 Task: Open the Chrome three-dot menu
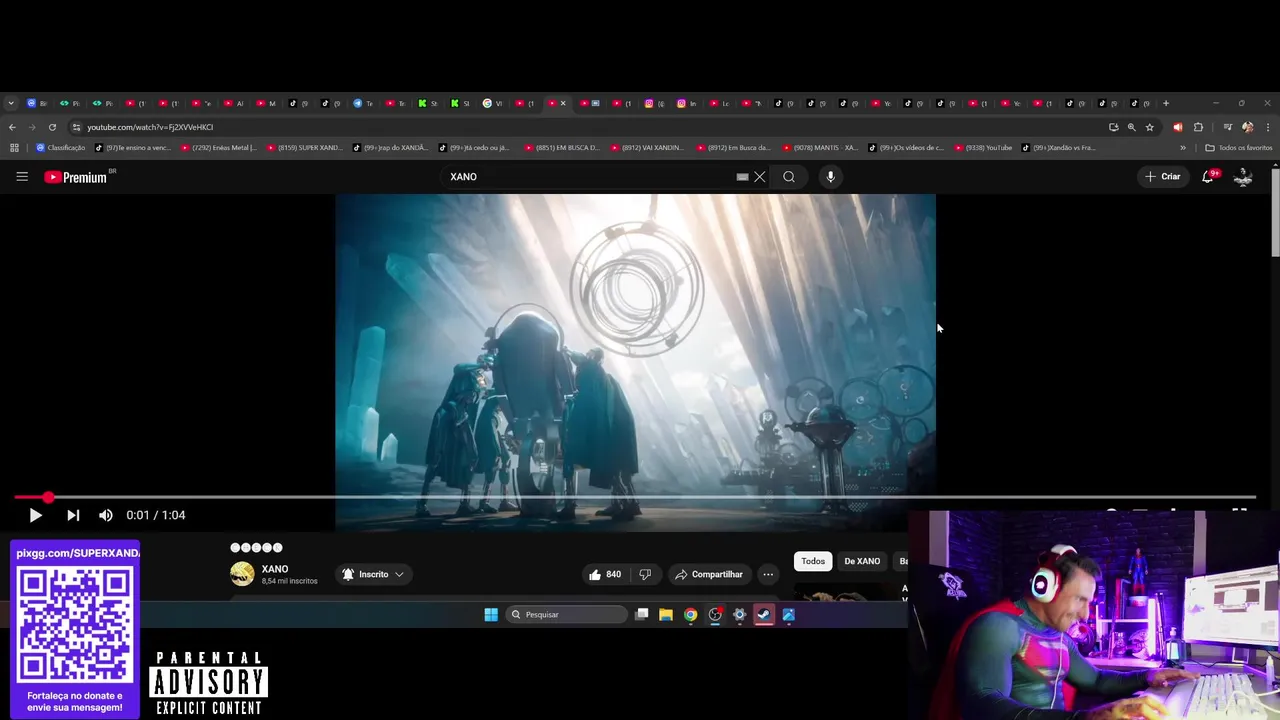click(1268, 127)
